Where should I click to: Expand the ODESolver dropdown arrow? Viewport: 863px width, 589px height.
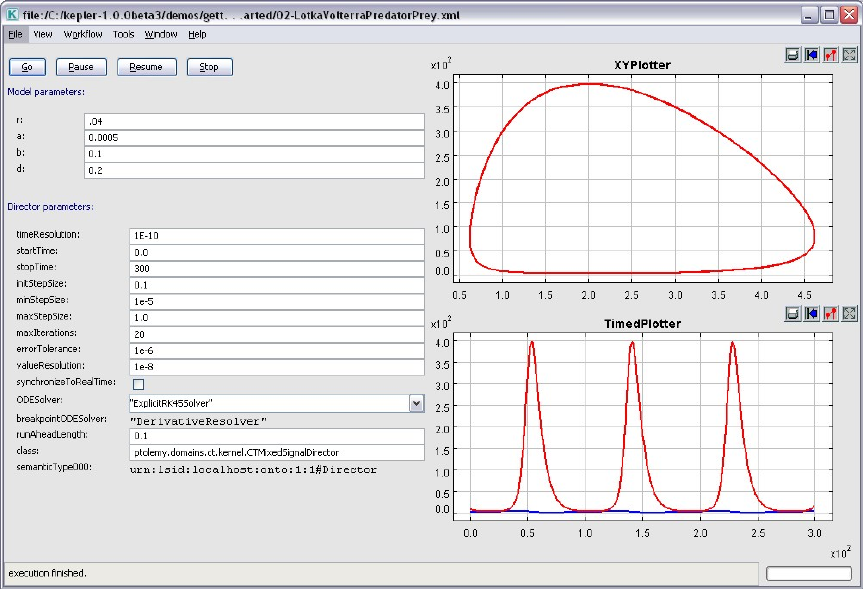(x=416, y=402)
